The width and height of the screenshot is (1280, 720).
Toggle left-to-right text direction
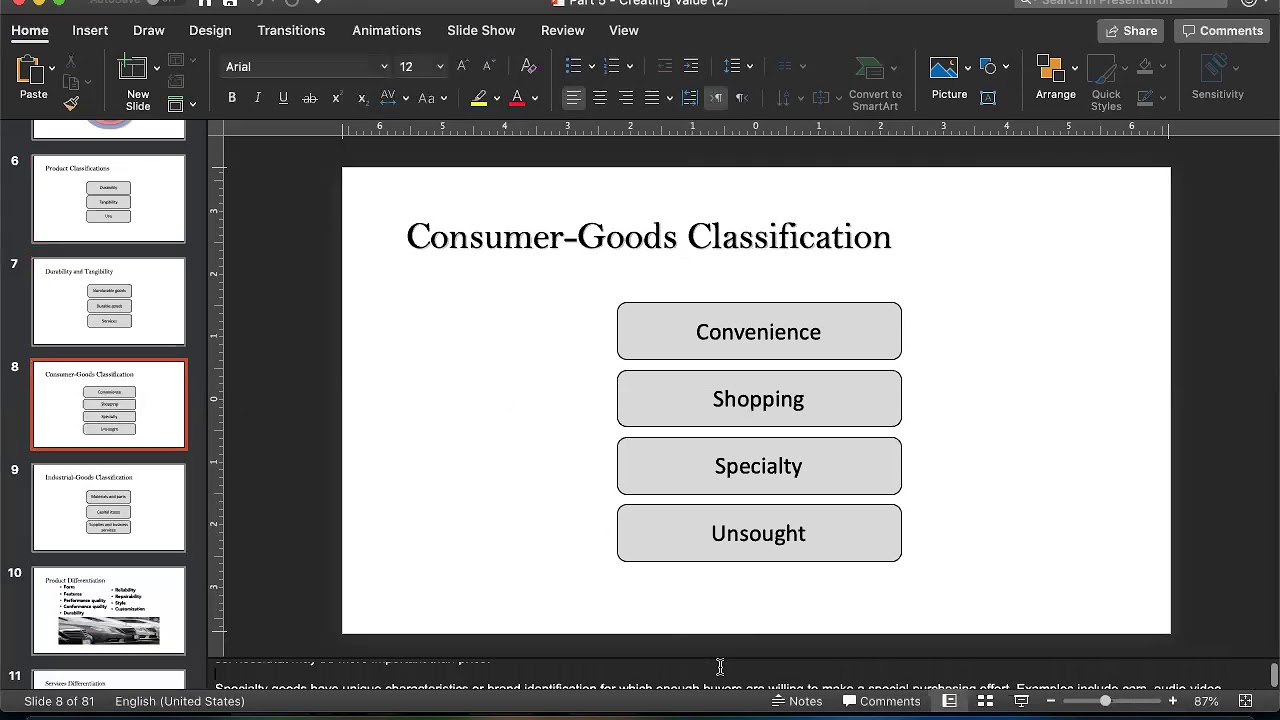click(716, 98)
